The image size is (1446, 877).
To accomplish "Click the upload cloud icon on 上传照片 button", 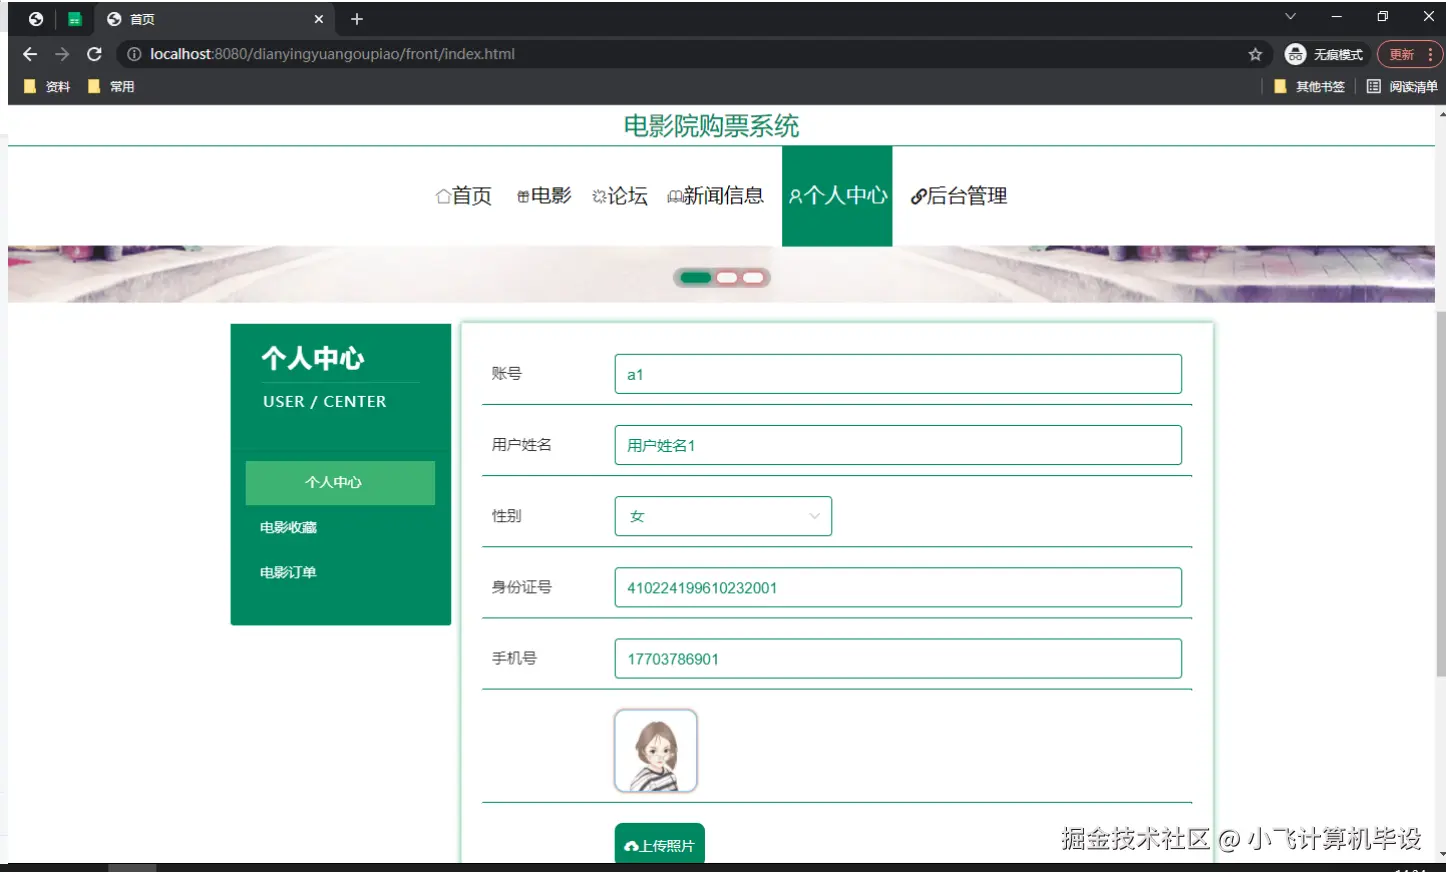I will (x=633, y=844).
